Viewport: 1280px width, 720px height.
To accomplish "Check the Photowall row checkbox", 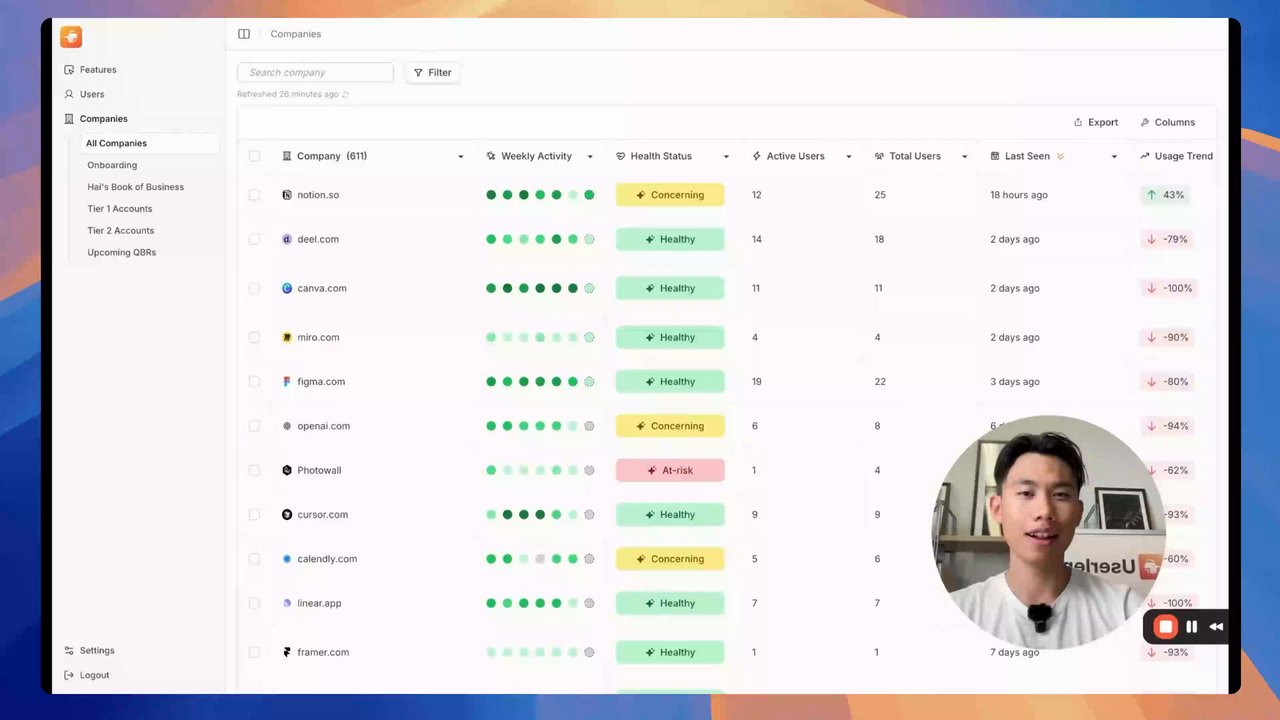I will [x=254, y=470].
